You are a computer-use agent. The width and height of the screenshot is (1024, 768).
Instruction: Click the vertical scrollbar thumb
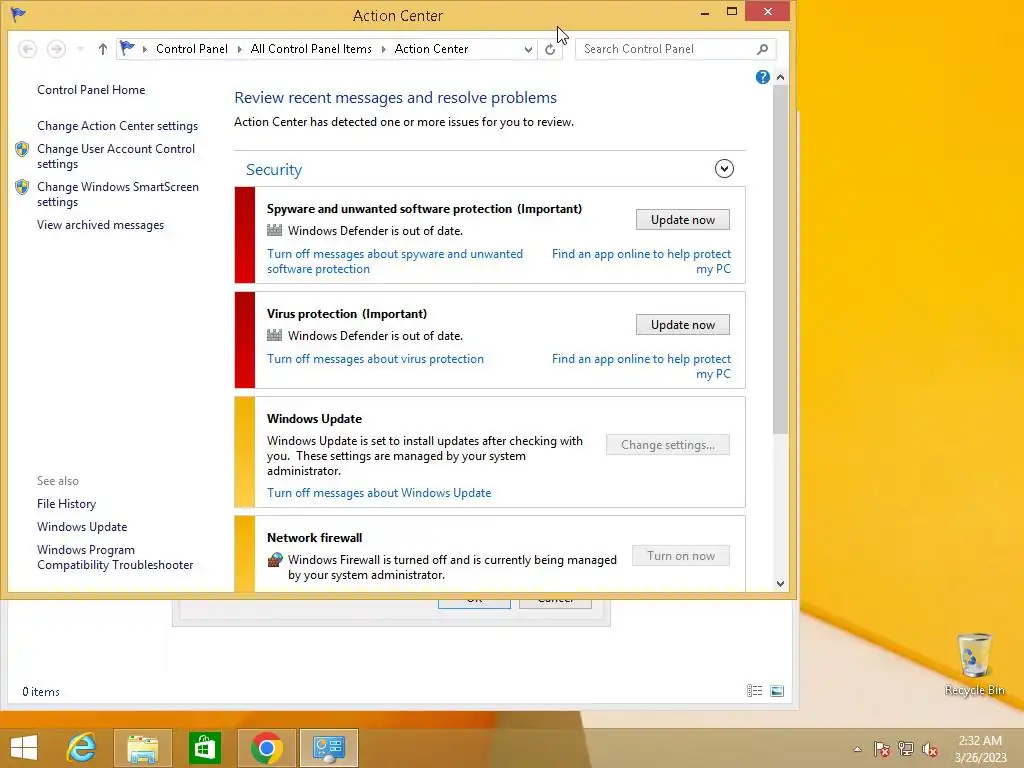(x=780, y=260)
